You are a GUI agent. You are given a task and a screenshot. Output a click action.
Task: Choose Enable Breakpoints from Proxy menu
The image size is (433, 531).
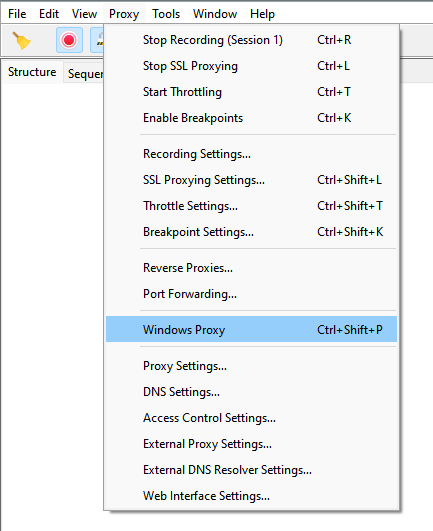pyautogui.click(x=251, y=118)
